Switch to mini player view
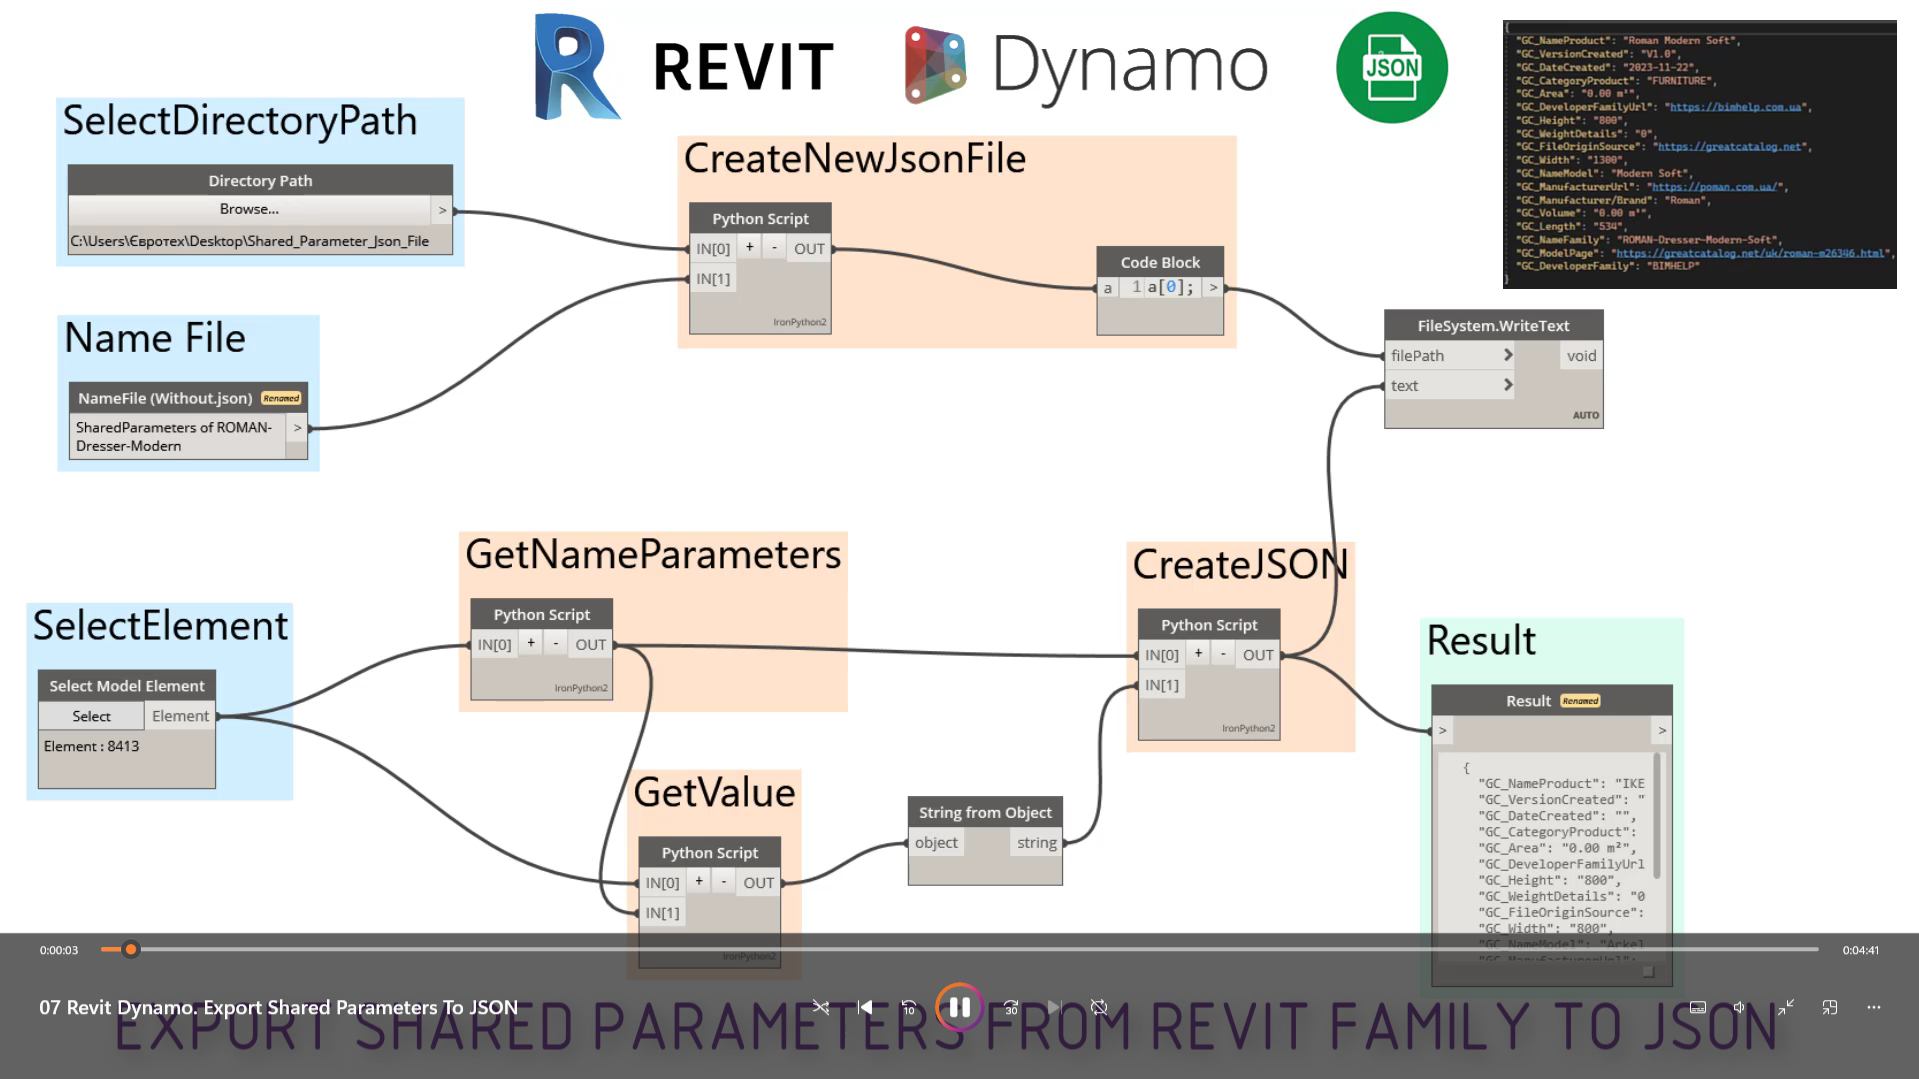The height and width of the screenshot is (1079, 1919). click(x=1830, y=1007)
